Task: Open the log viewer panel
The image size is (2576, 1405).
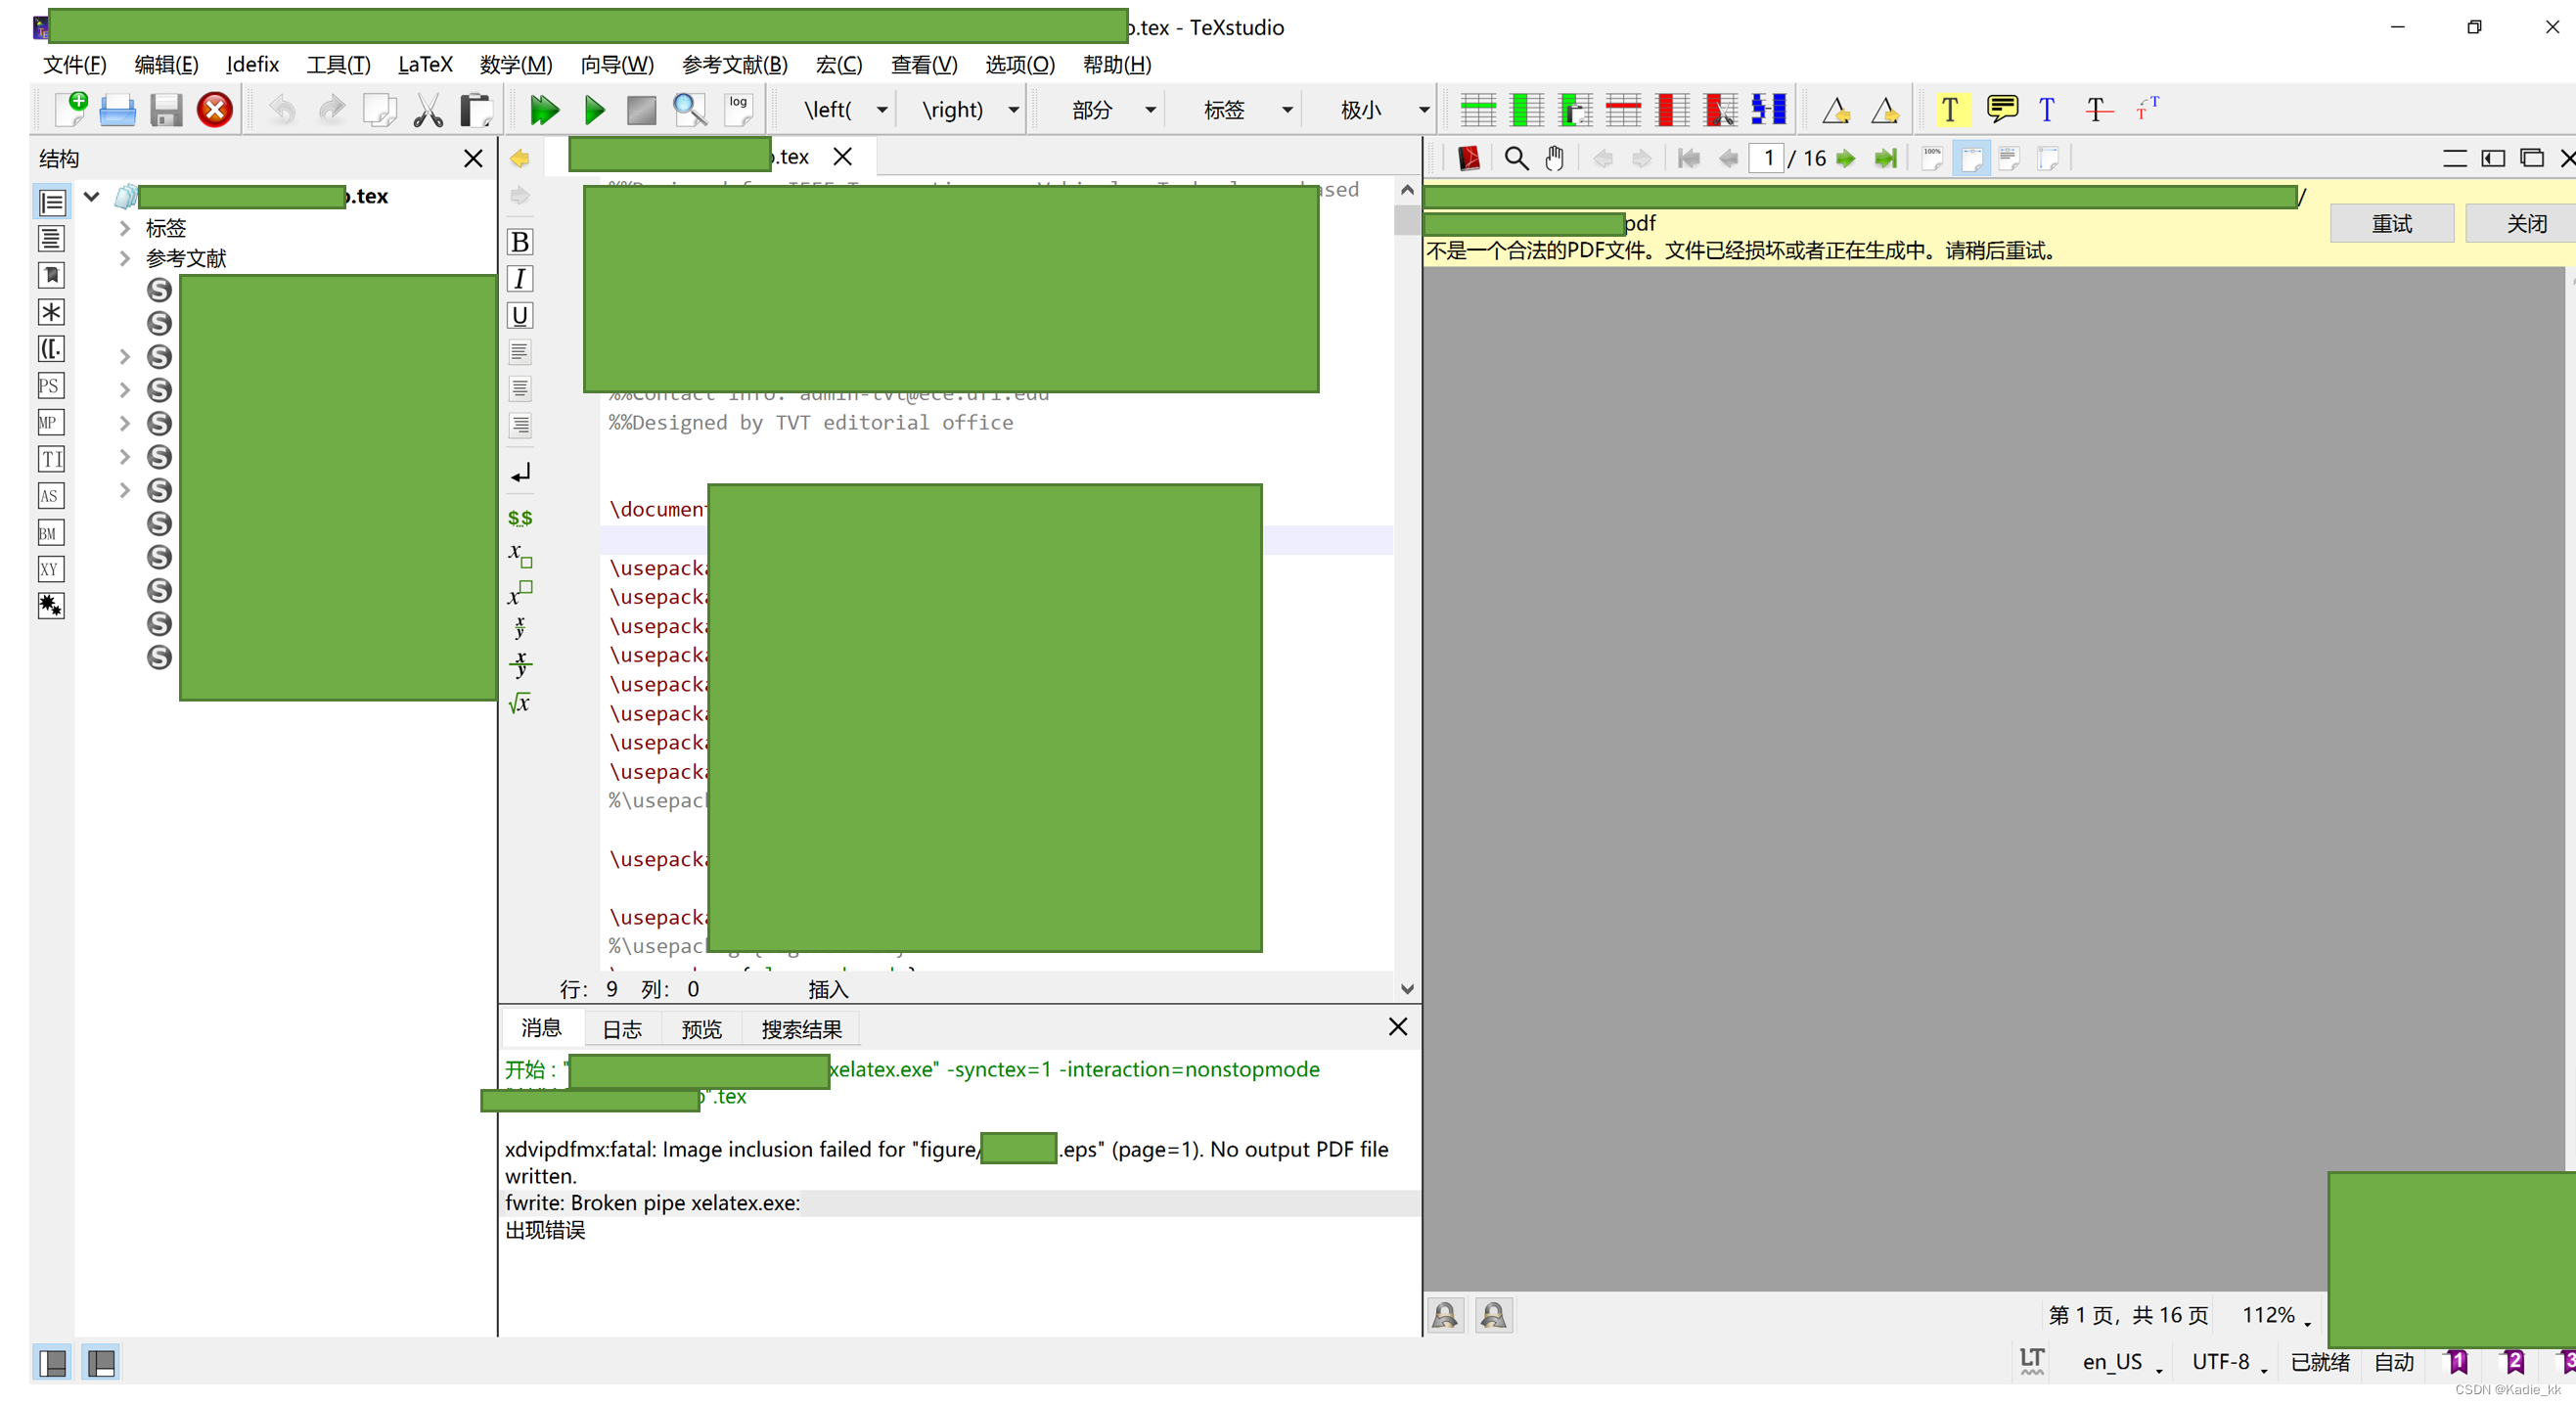Action: [738, 109]
